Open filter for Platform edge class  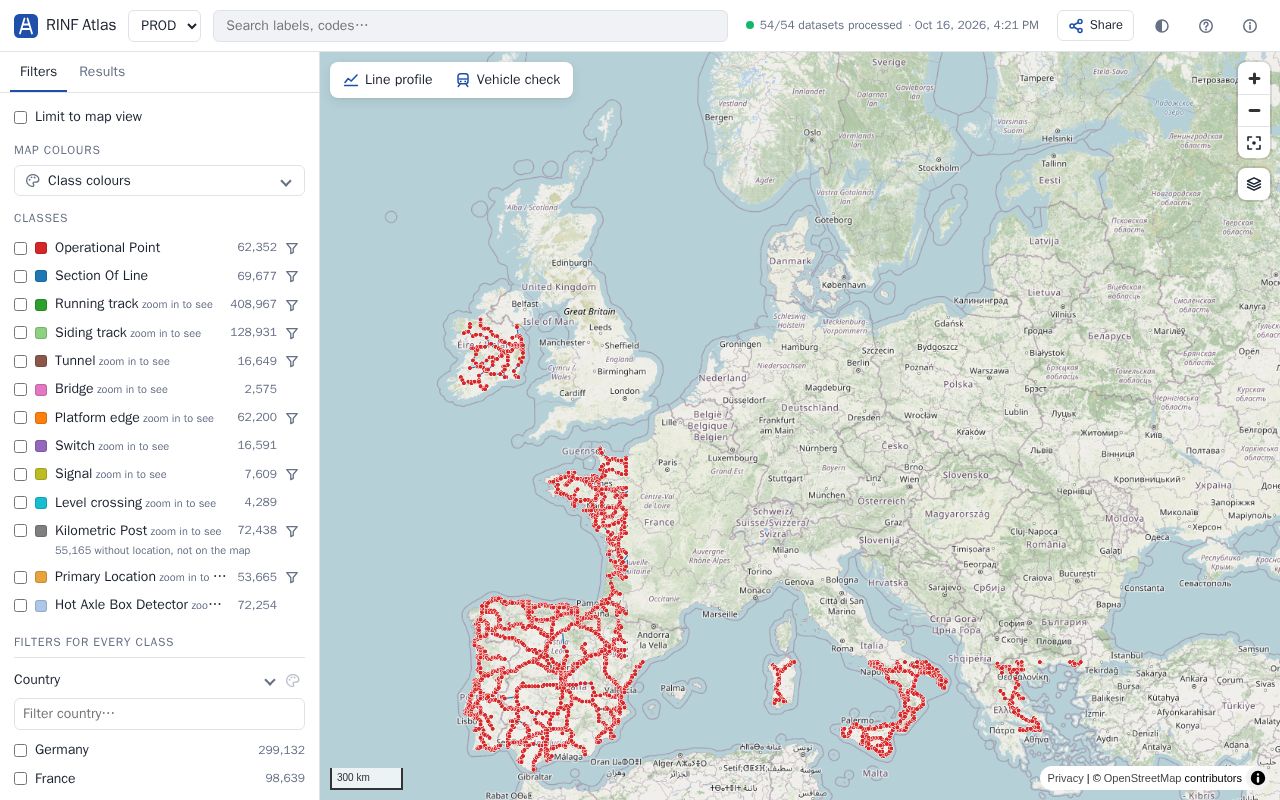pos(292,418)
